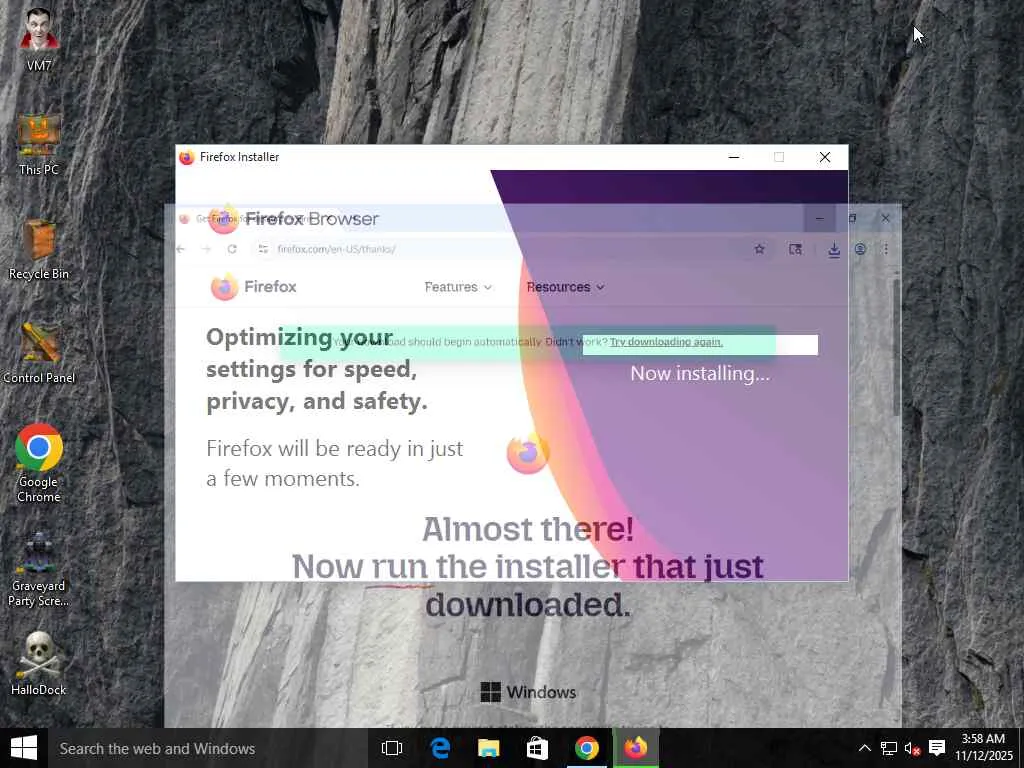Click the taskbar search box
1024x768 pixels.
coord(208,748)
